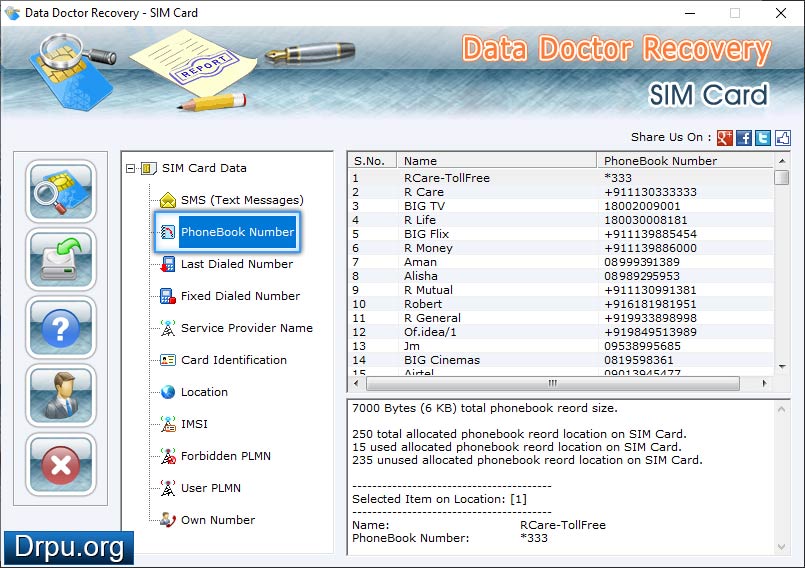Click the SIM Card Data root icon
Image resolution: width=805 pixels, height=568 pixels.
point(148,168)
